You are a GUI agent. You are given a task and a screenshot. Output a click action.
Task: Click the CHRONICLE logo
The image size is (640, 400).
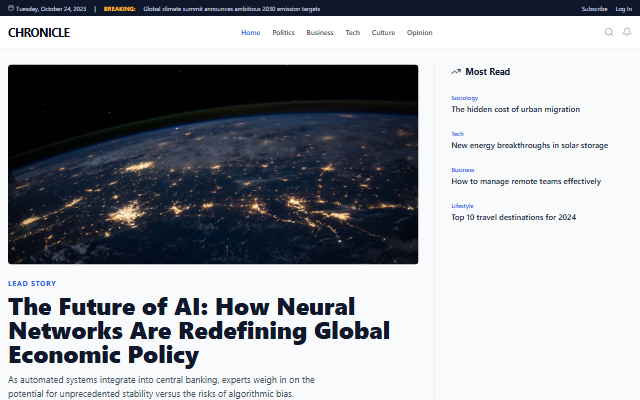click(39, 33)
